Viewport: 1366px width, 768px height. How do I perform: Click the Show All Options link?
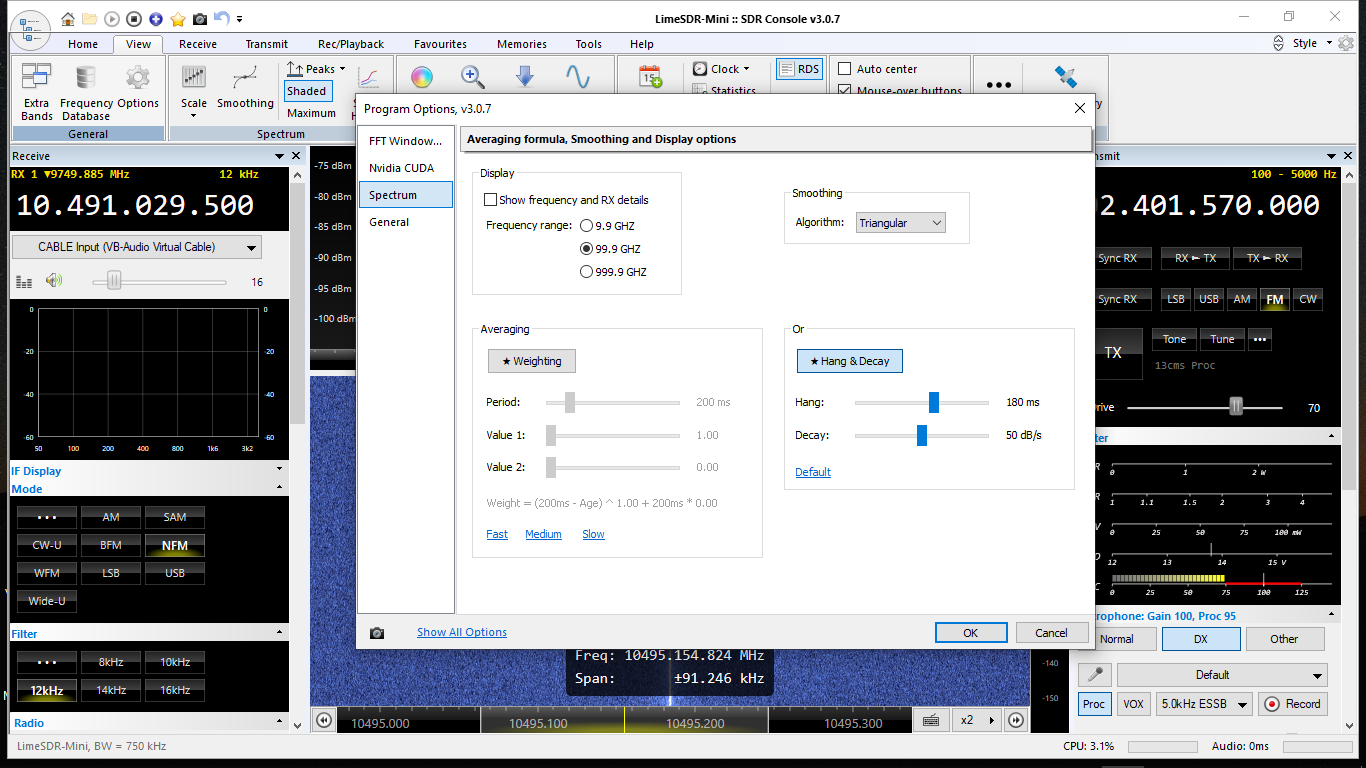click(462, 632)
